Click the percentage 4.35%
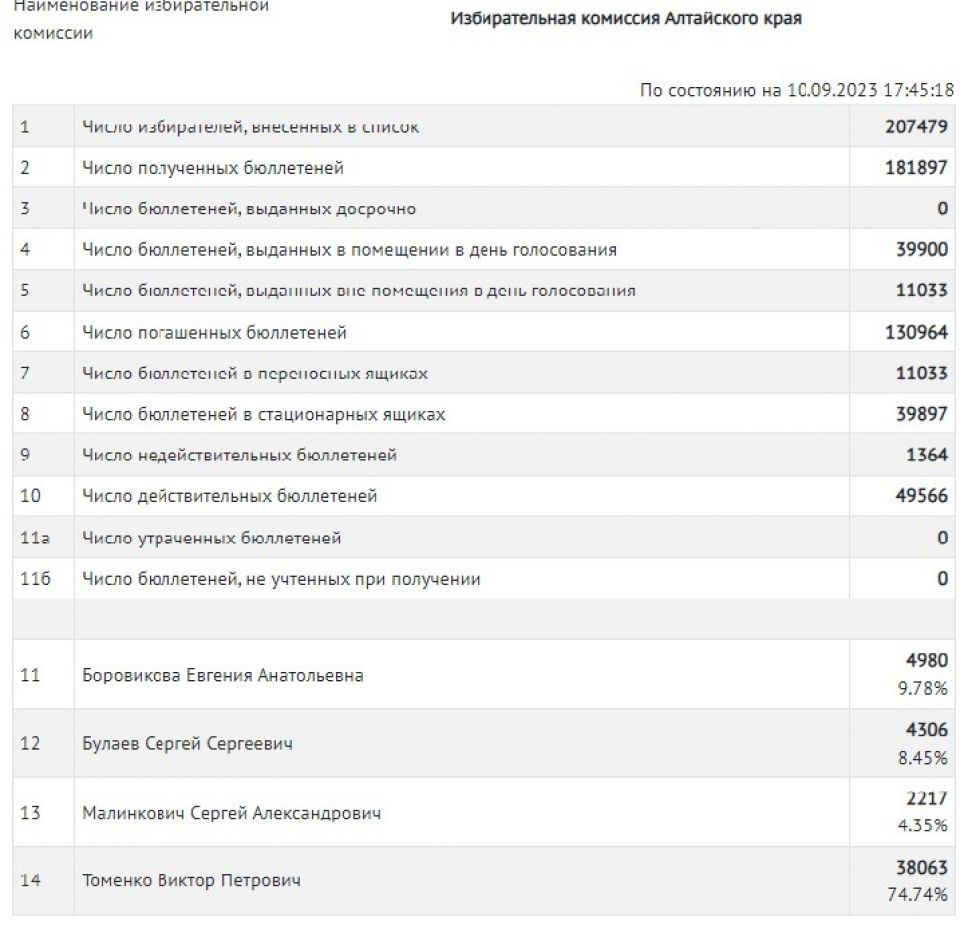The width and height of the screenshot is (960, 933). coord(923,826)
